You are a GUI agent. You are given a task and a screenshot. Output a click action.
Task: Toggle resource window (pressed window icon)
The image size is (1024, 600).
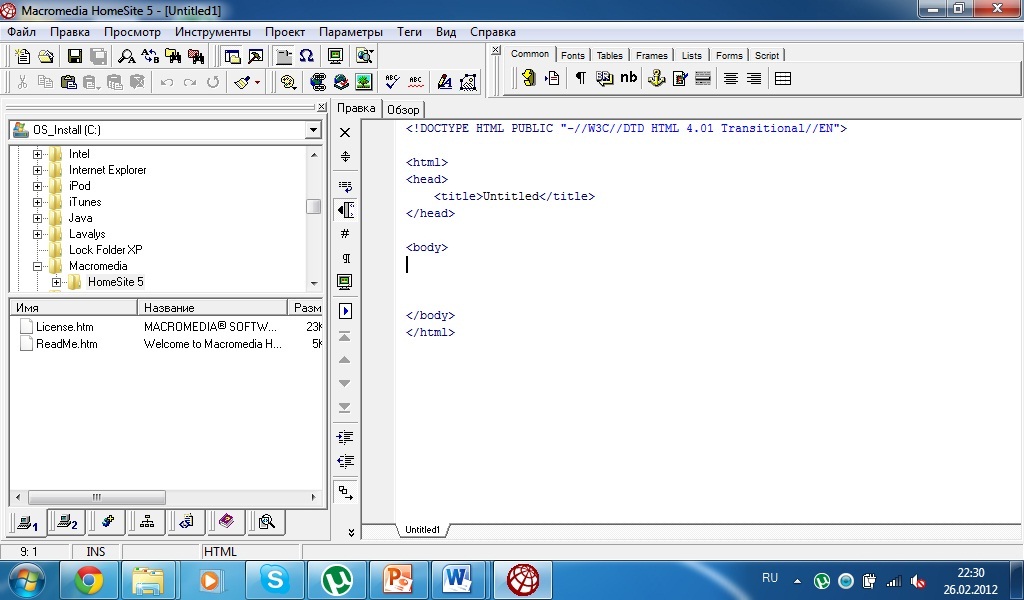pos(232,56)
